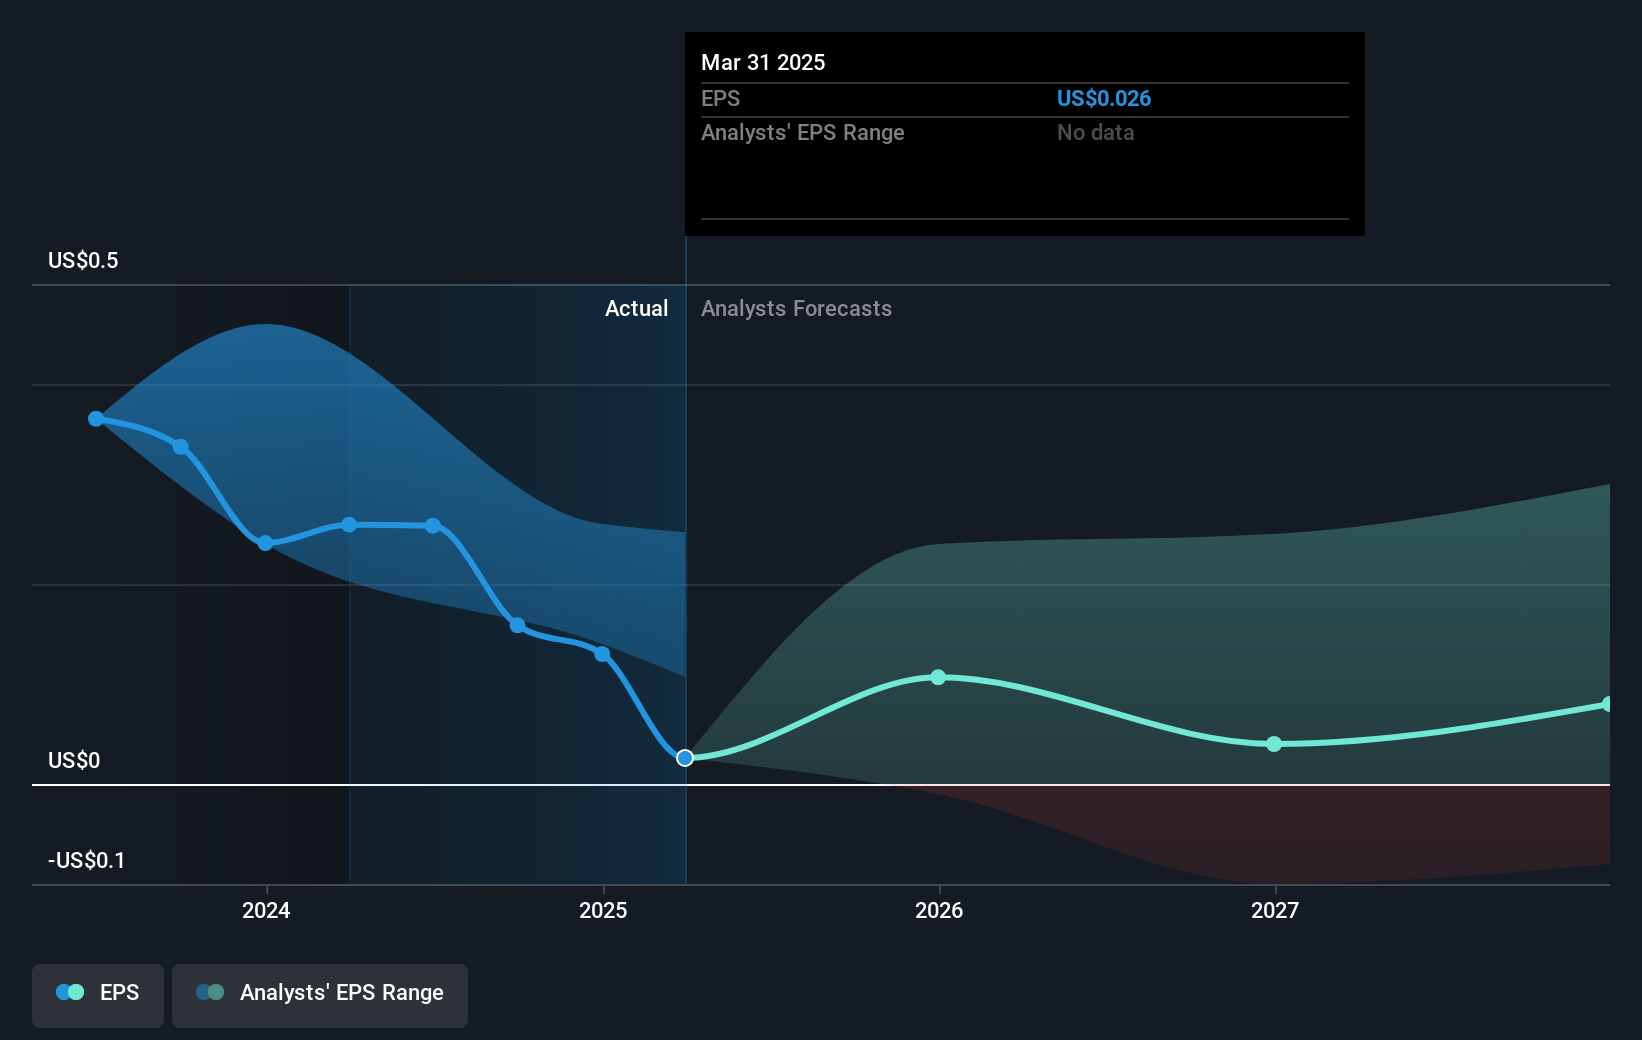Toggle the Analysts' EPS Range legend
Image resolution: width=1642 pixels, height=1040 pixels.
(320, 995)
